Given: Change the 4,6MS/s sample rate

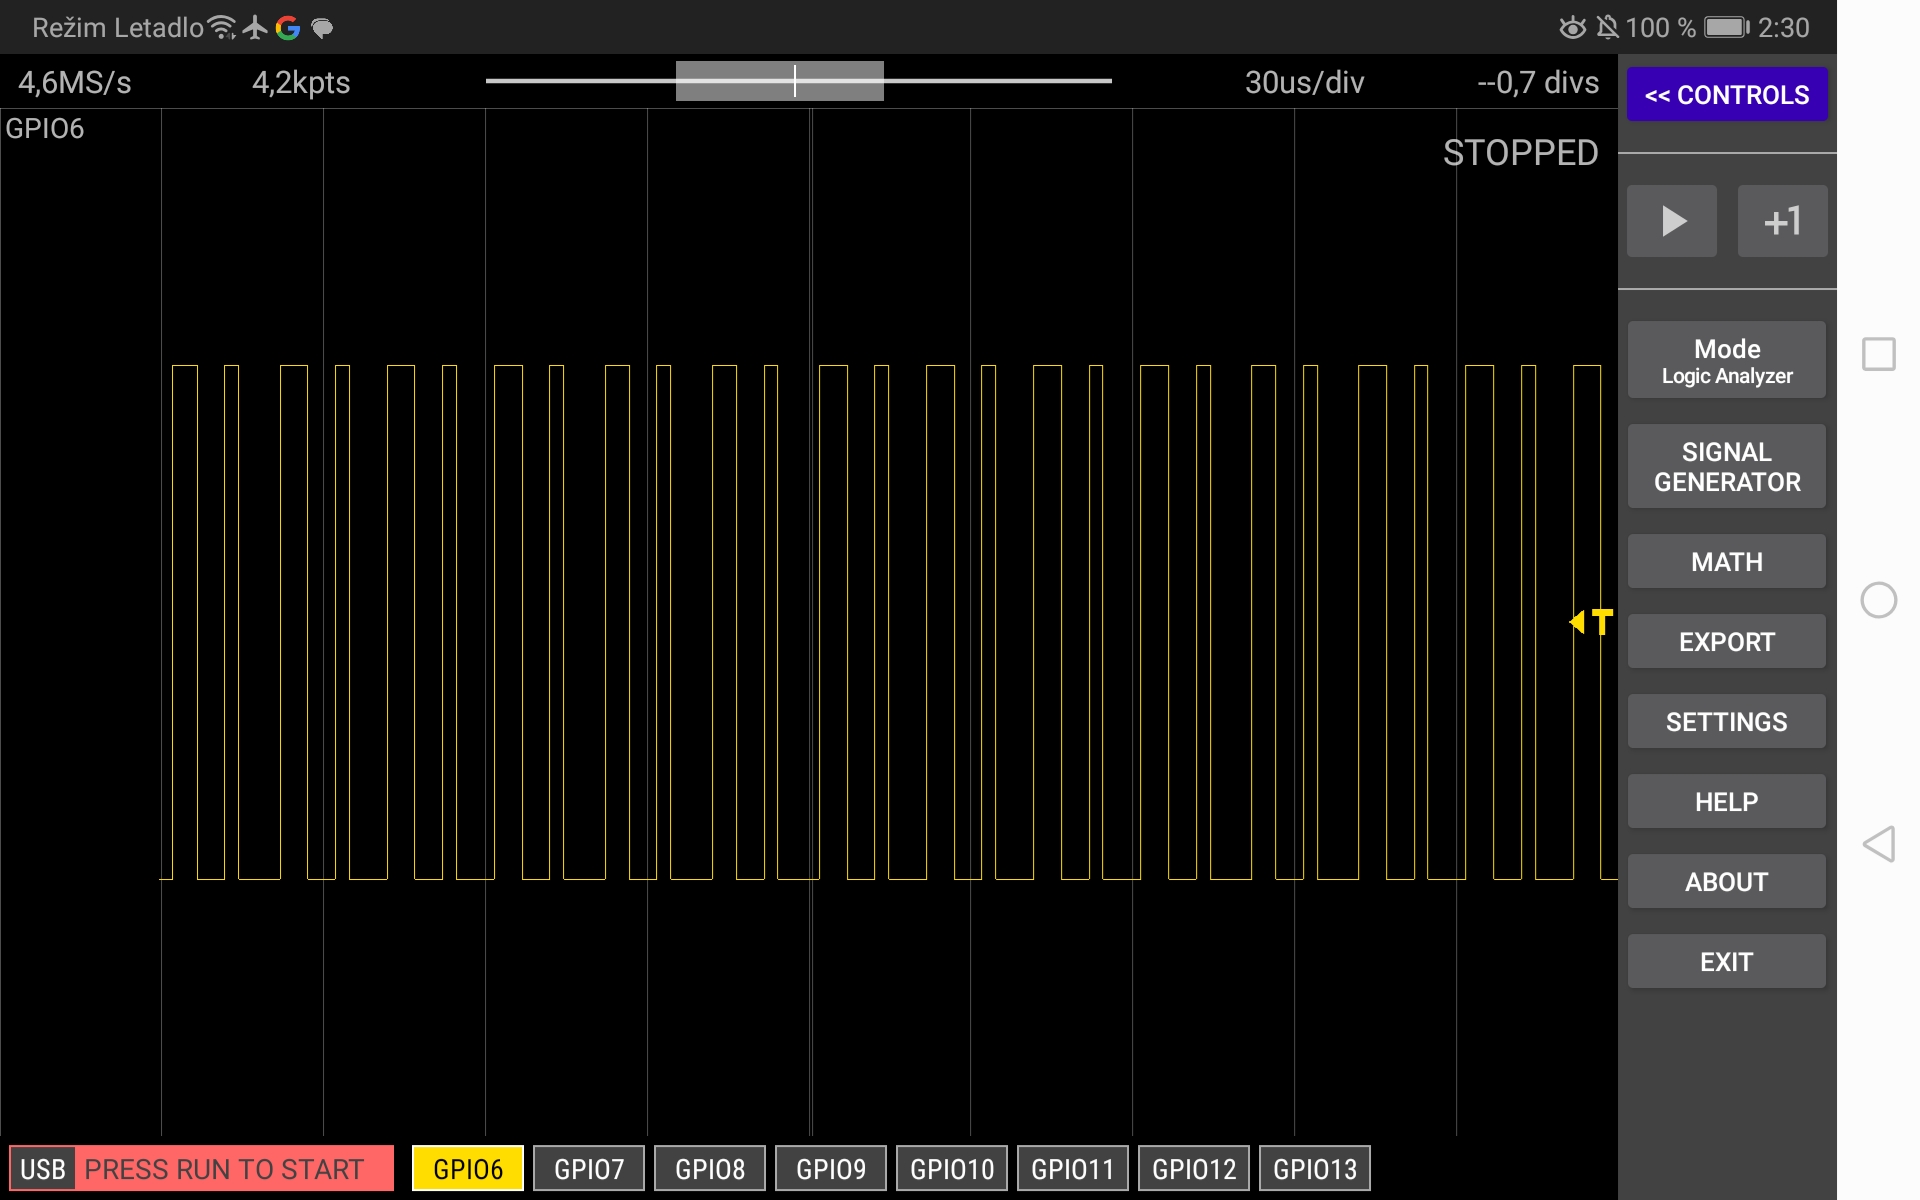Looking at the screenshot, I should tap(75, 82).
